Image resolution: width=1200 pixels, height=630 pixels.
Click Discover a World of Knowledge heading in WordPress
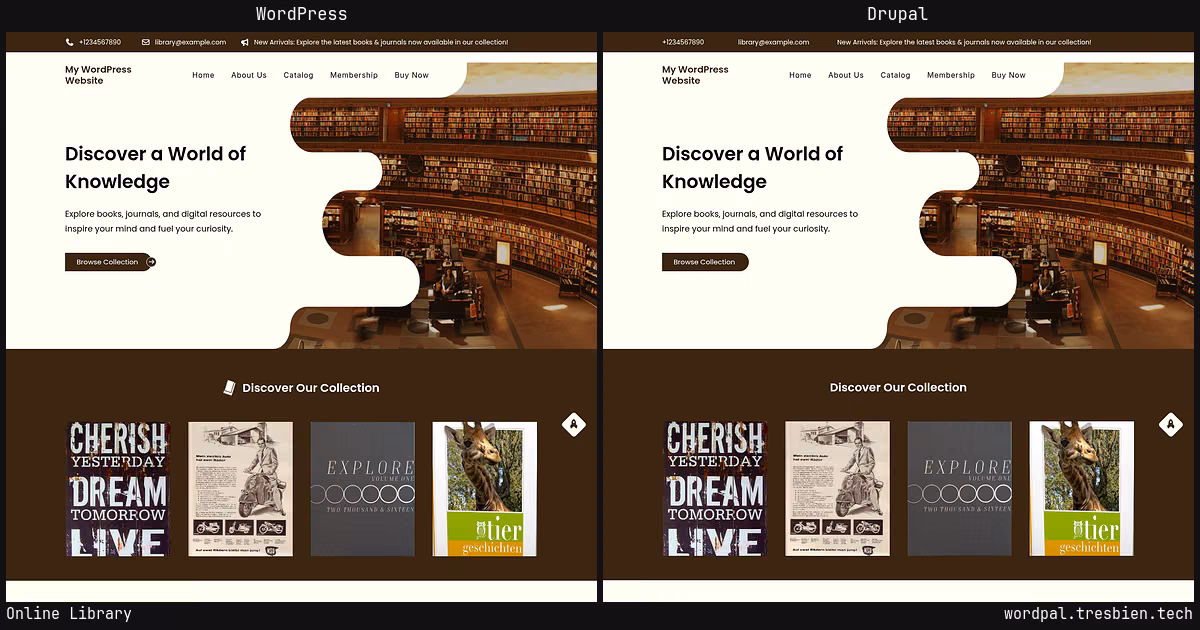point(155,167)
